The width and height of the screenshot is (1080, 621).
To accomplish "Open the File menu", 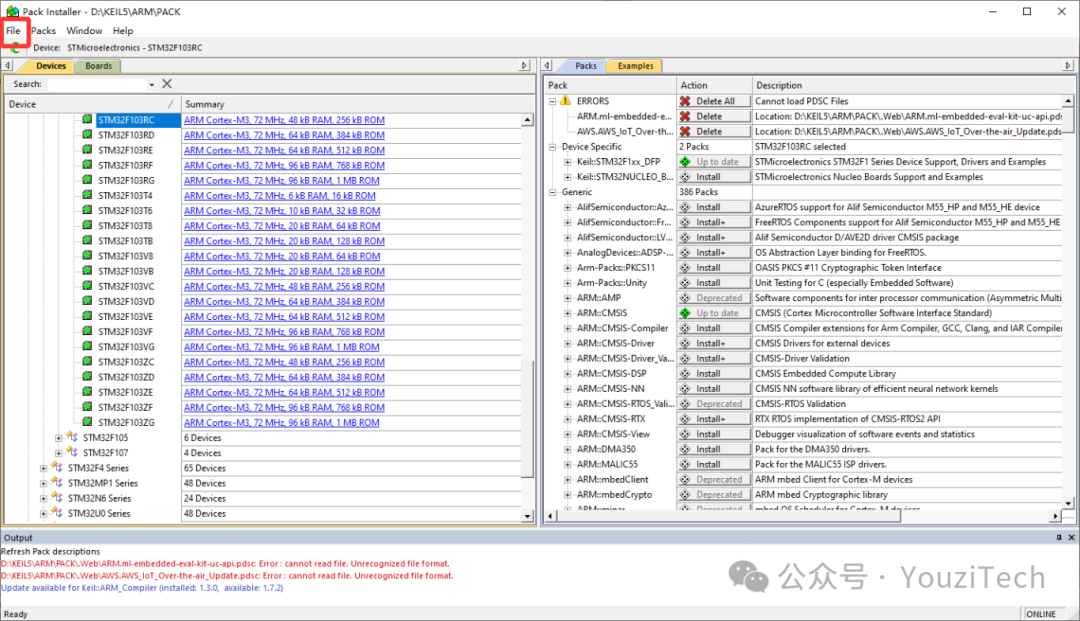I will 13,31.
